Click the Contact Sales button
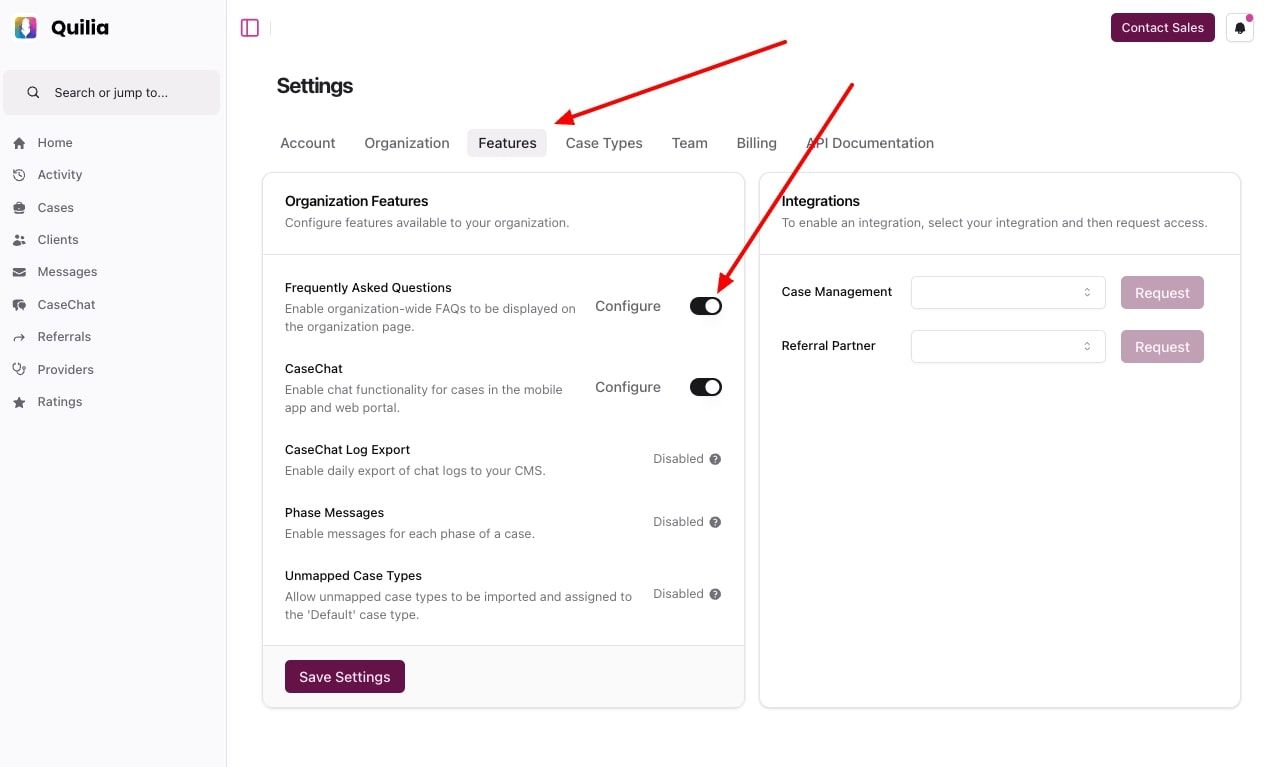The height and width of the screenshot is (767, 1273). [1163, 27]
